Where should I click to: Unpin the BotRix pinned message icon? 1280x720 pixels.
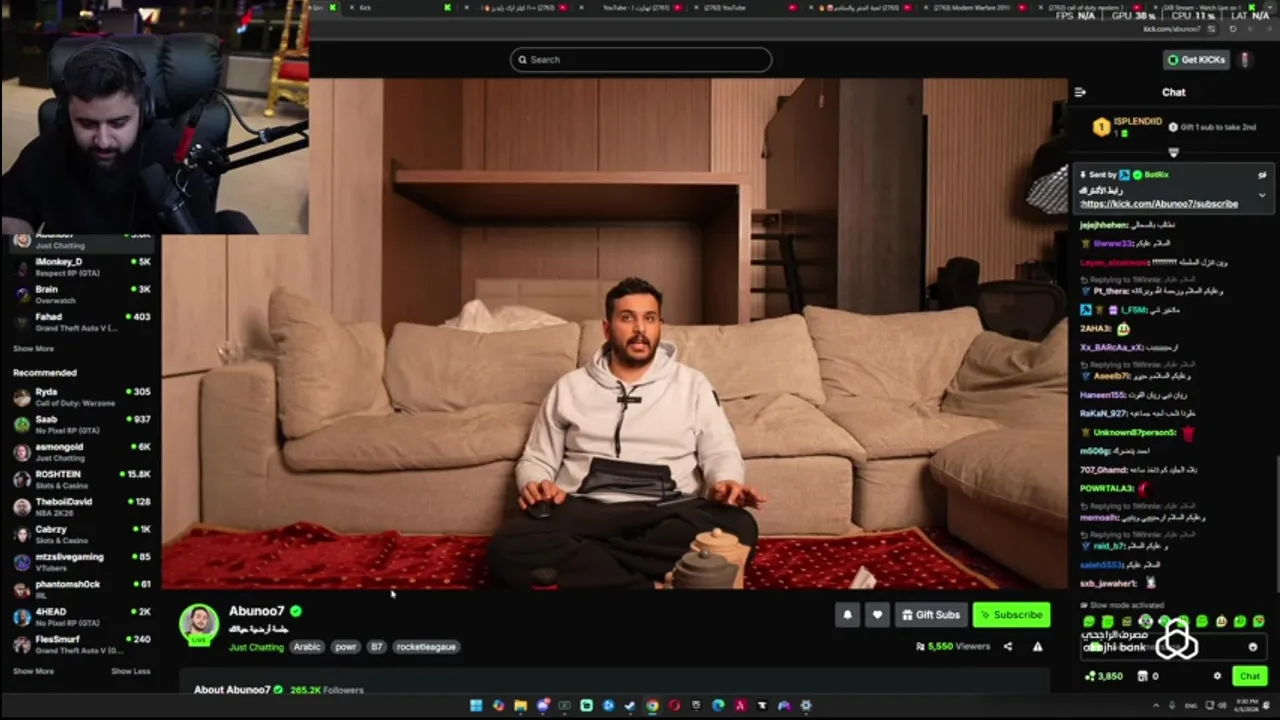[1262, 175]
